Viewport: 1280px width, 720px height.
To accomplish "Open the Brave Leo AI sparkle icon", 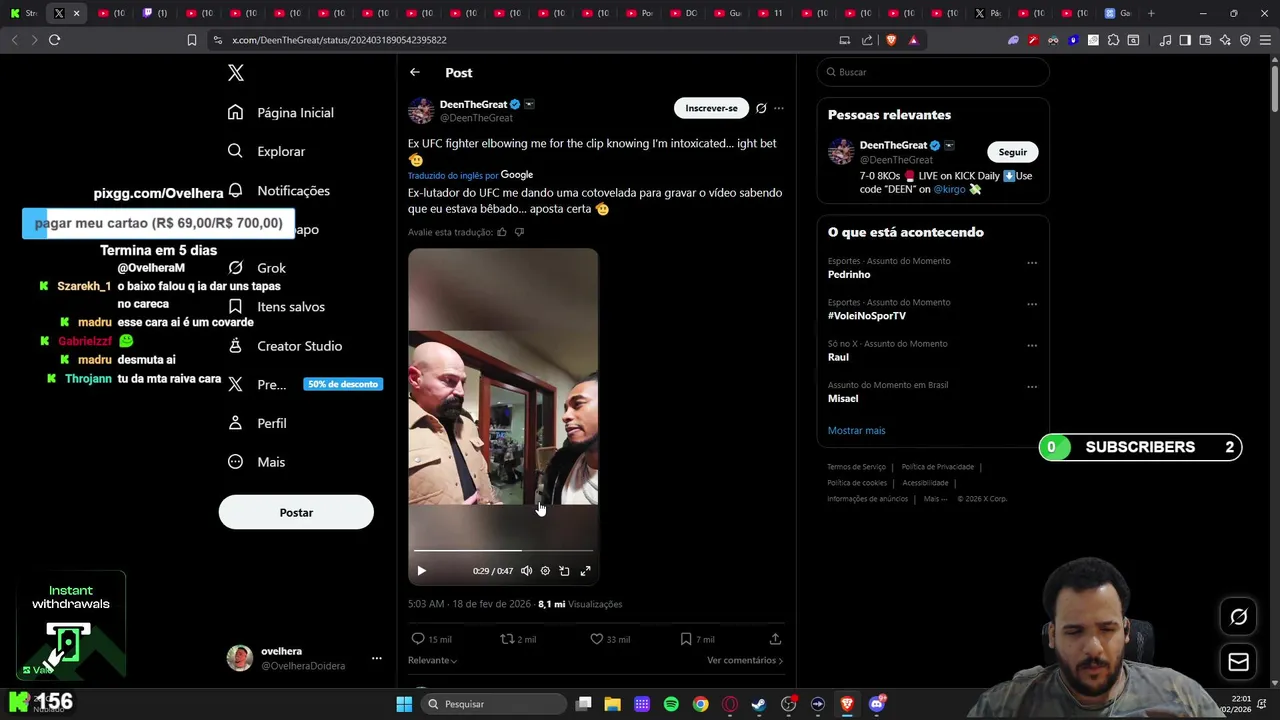I will pos(1225,40).
